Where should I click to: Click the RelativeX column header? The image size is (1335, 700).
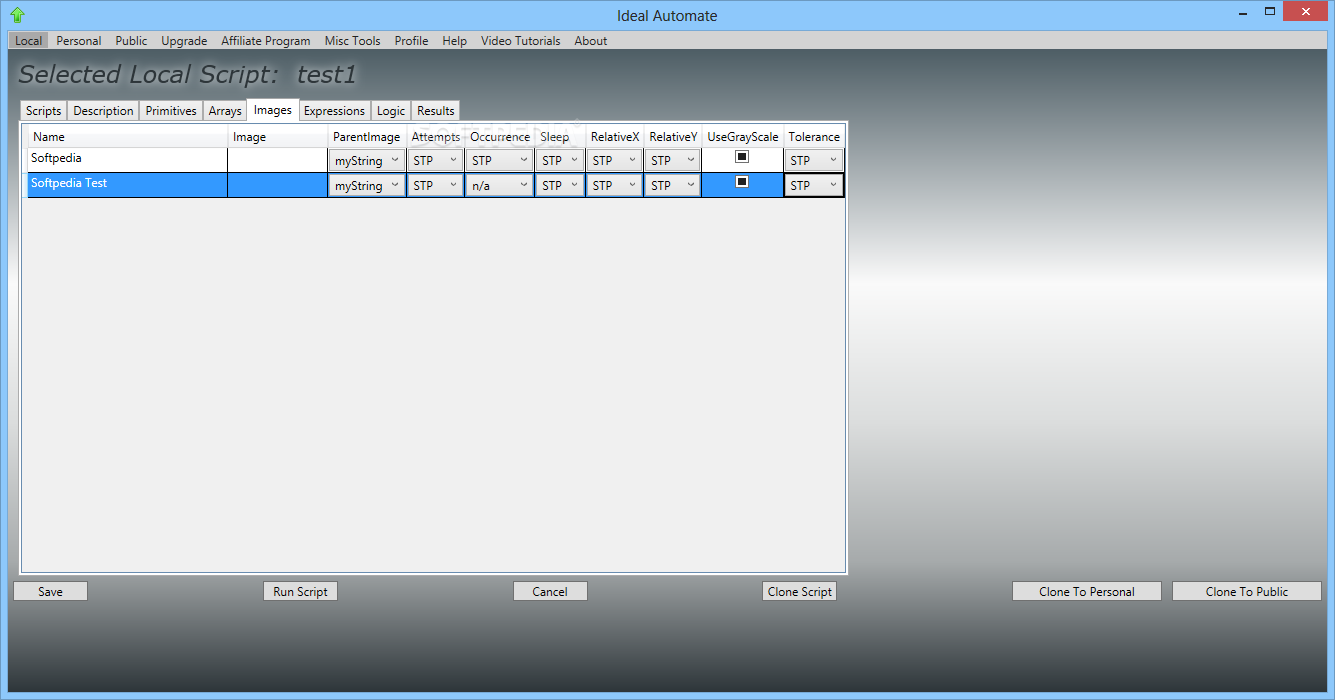(x=614, y=137)
